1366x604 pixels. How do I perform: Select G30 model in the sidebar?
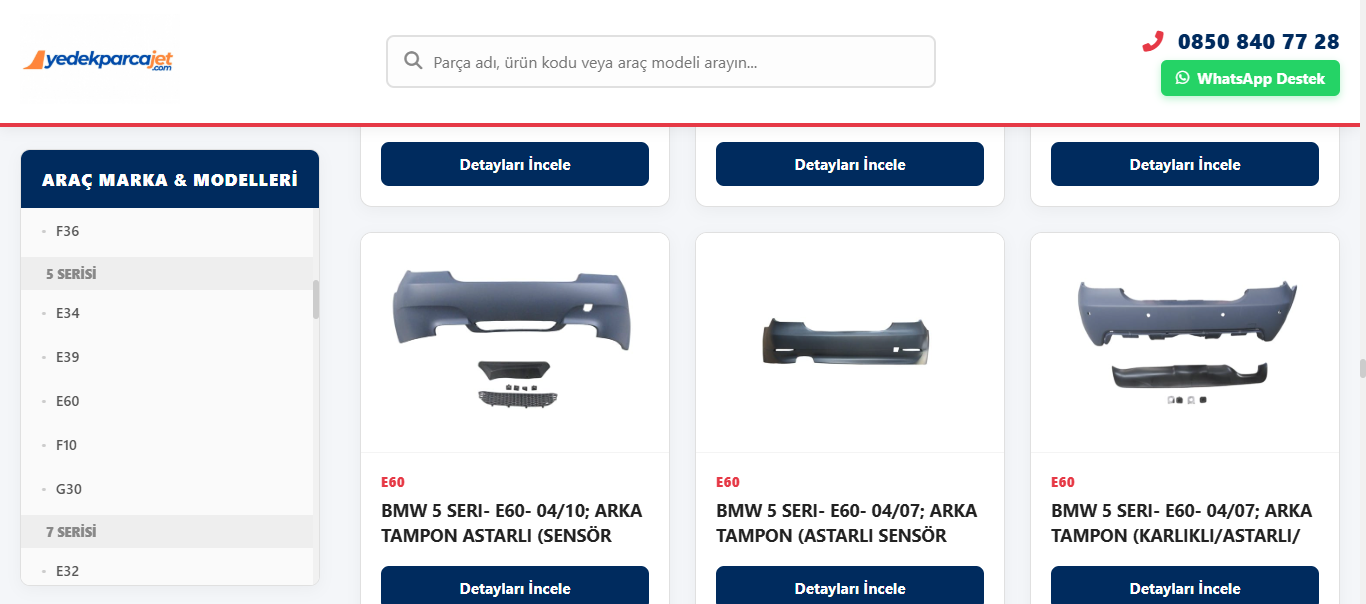(69, 488)
